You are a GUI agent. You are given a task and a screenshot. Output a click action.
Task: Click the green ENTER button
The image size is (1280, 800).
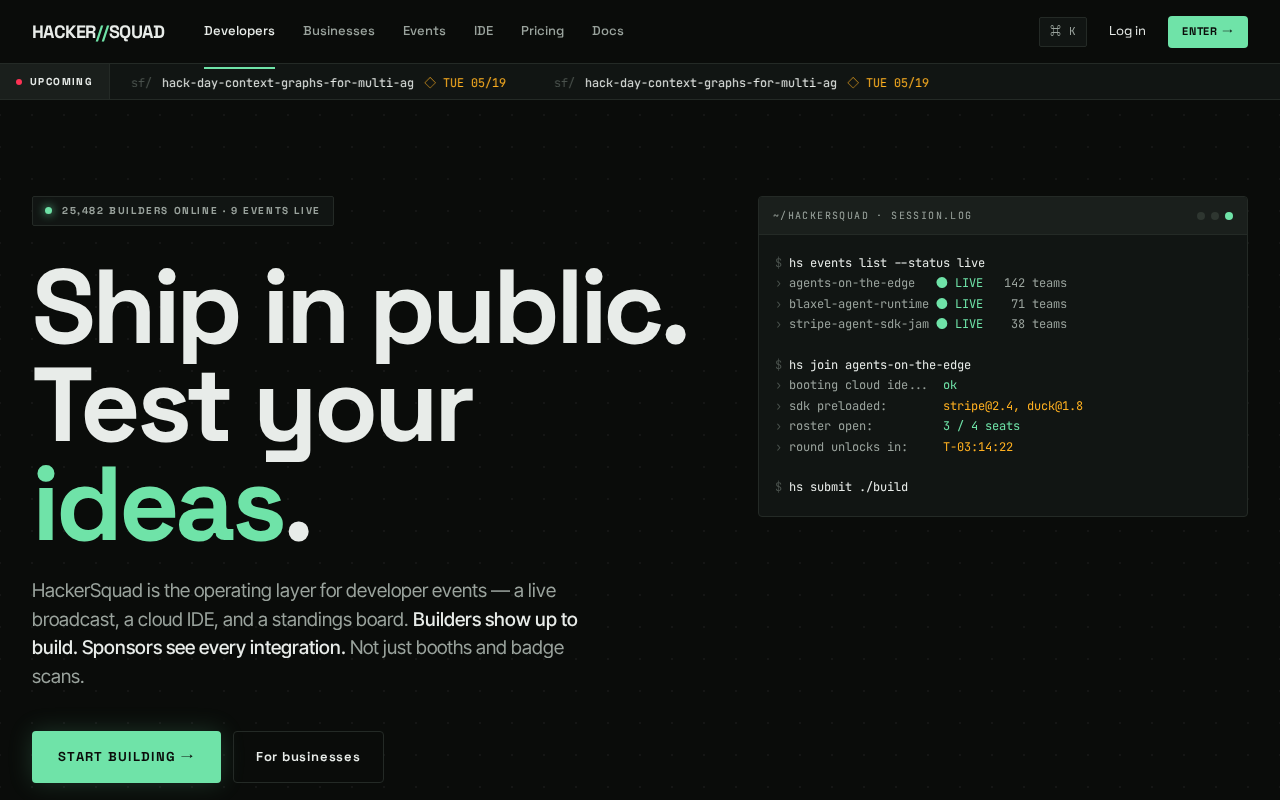click(1208, 32)
